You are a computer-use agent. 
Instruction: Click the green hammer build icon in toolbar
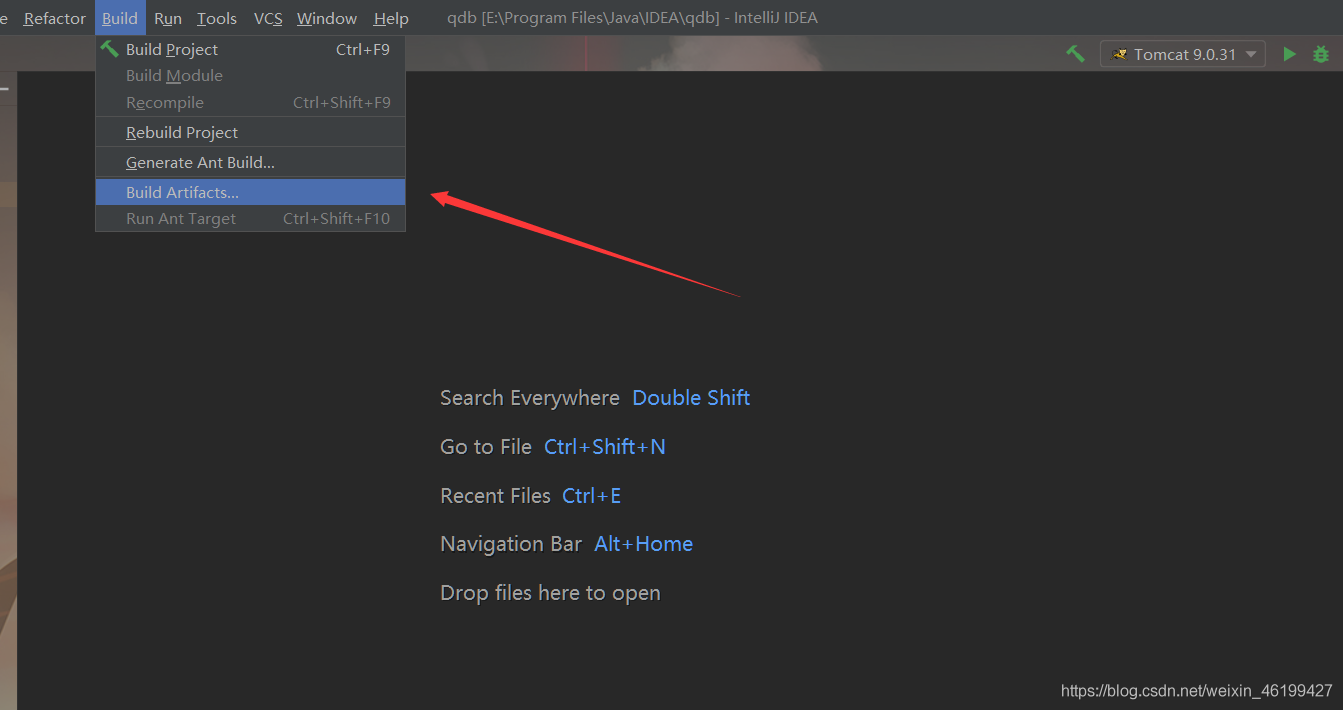[1075, 54]
